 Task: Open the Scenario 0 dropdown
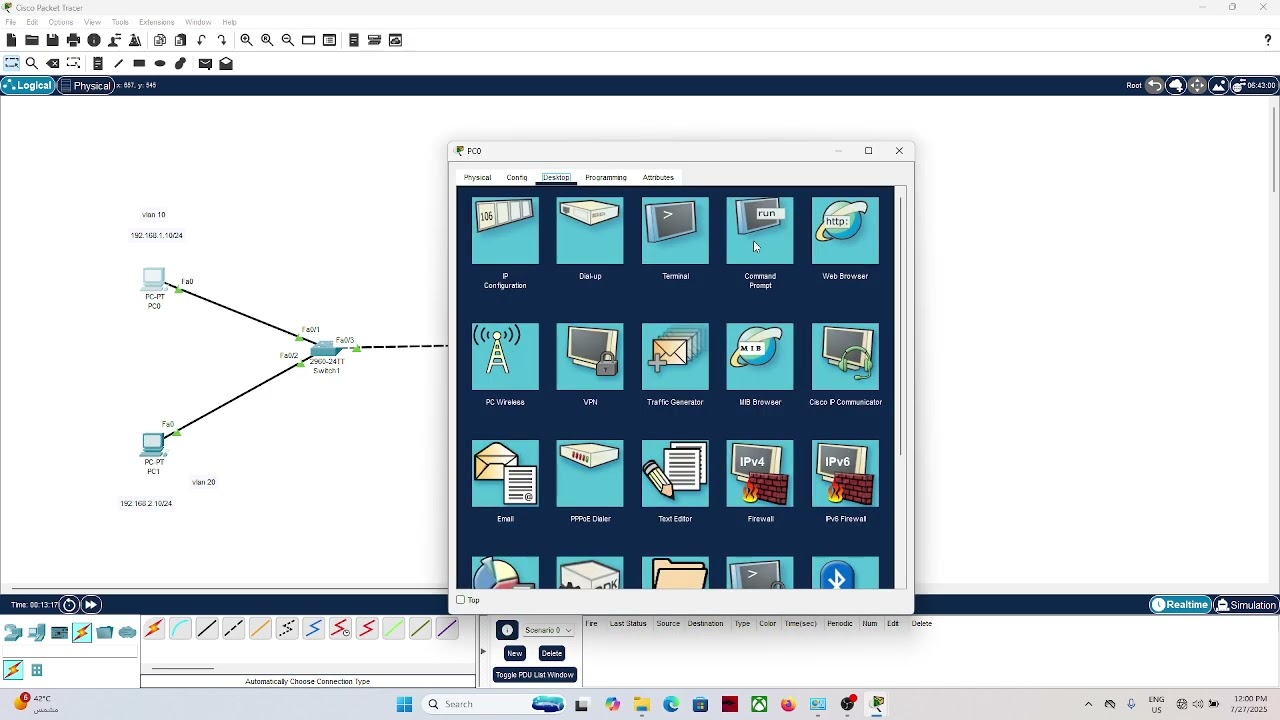tap(548, 630)
